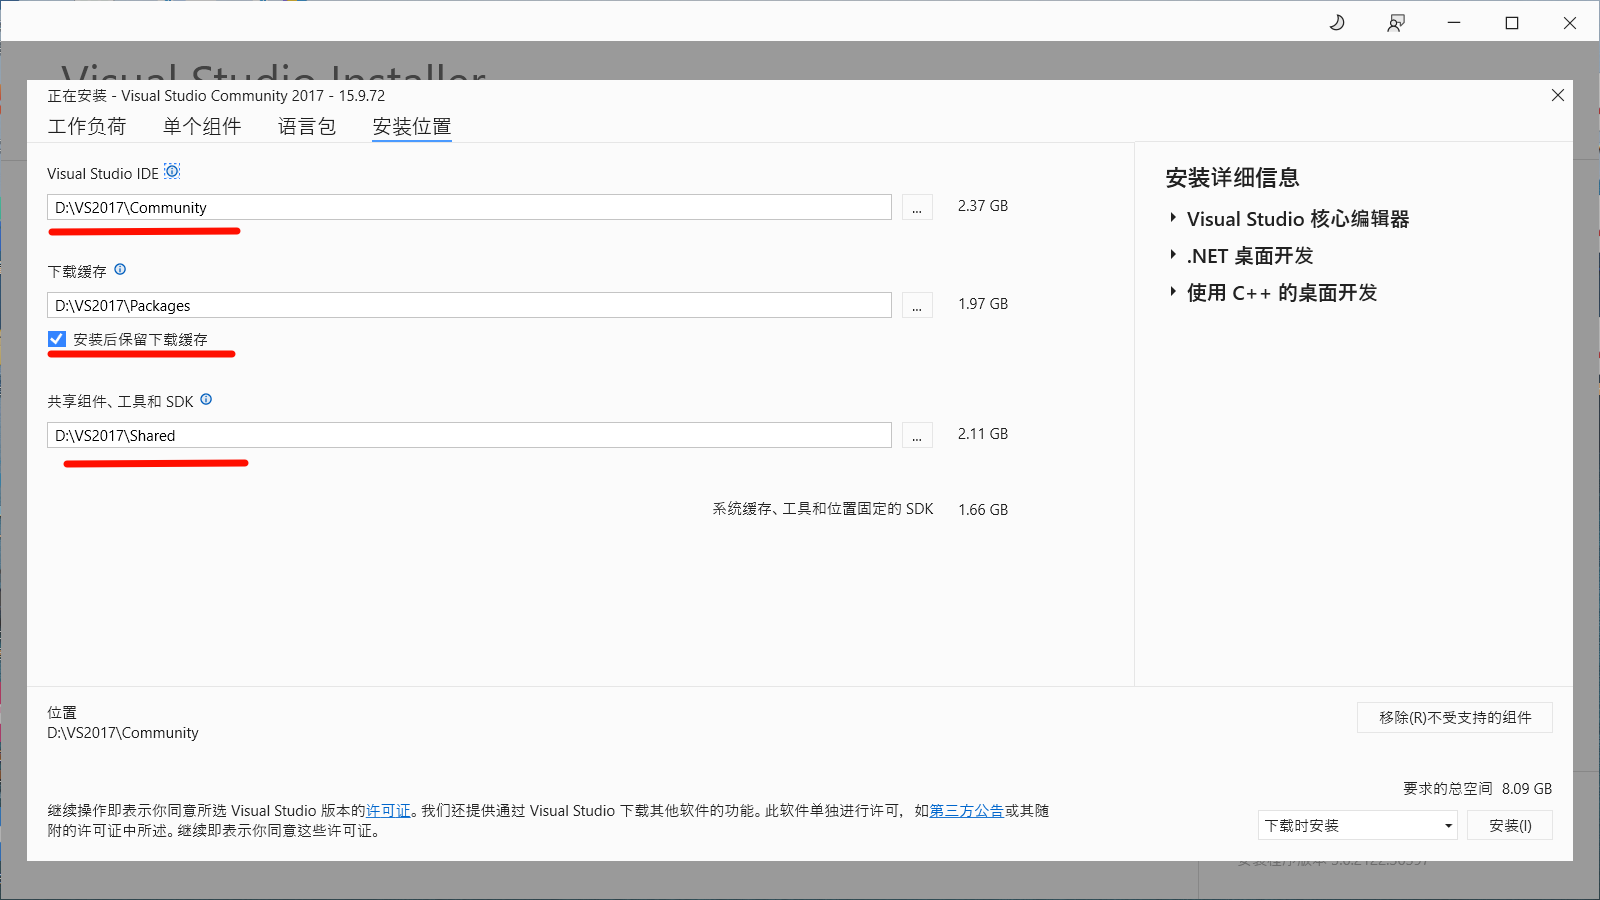Click info icon next to 共享组件、工具和 SDK
Screen dimensions: 1600x900
206,399
